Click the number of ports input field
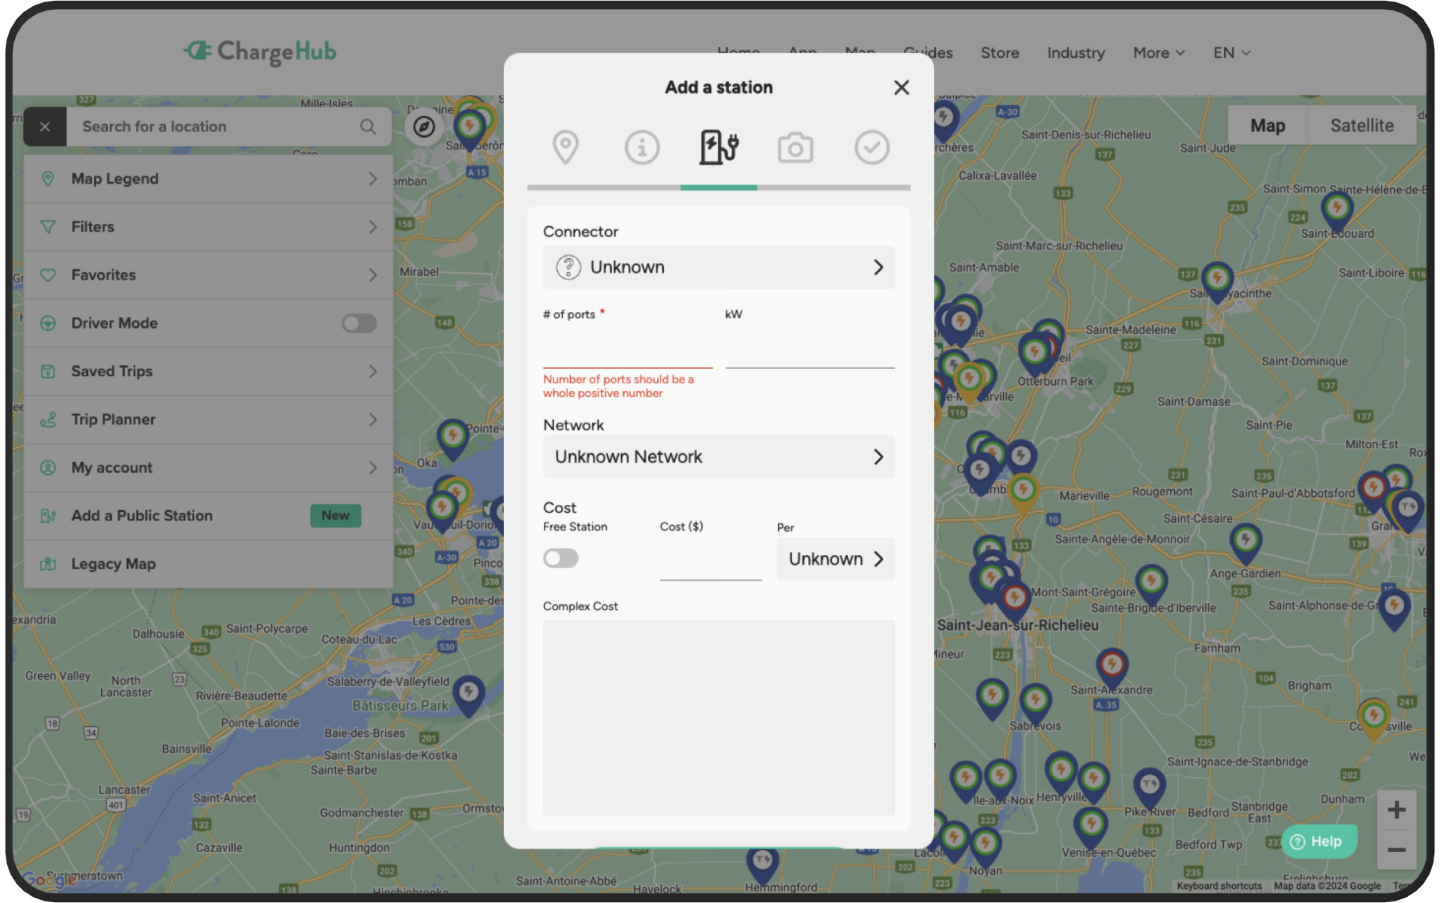 coord(627,350)
